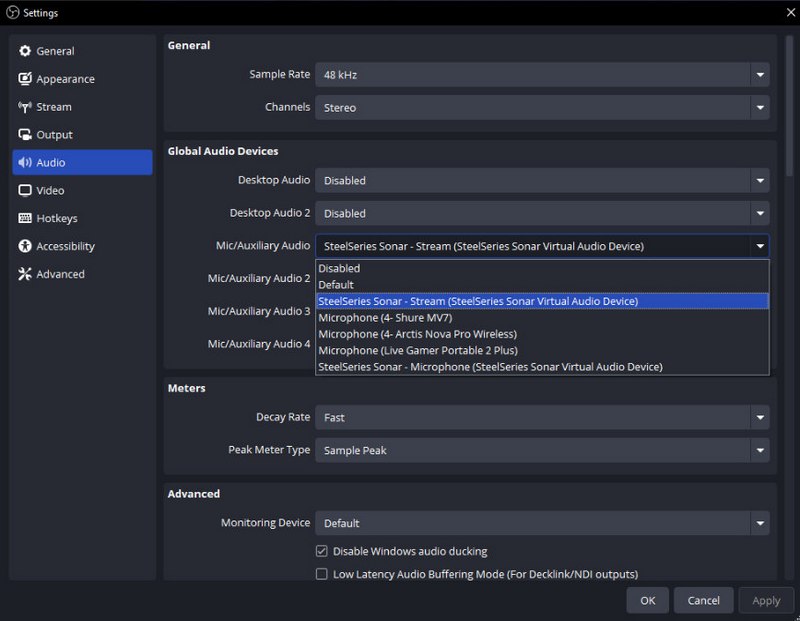Switch to Output settings

pos(83,135)
